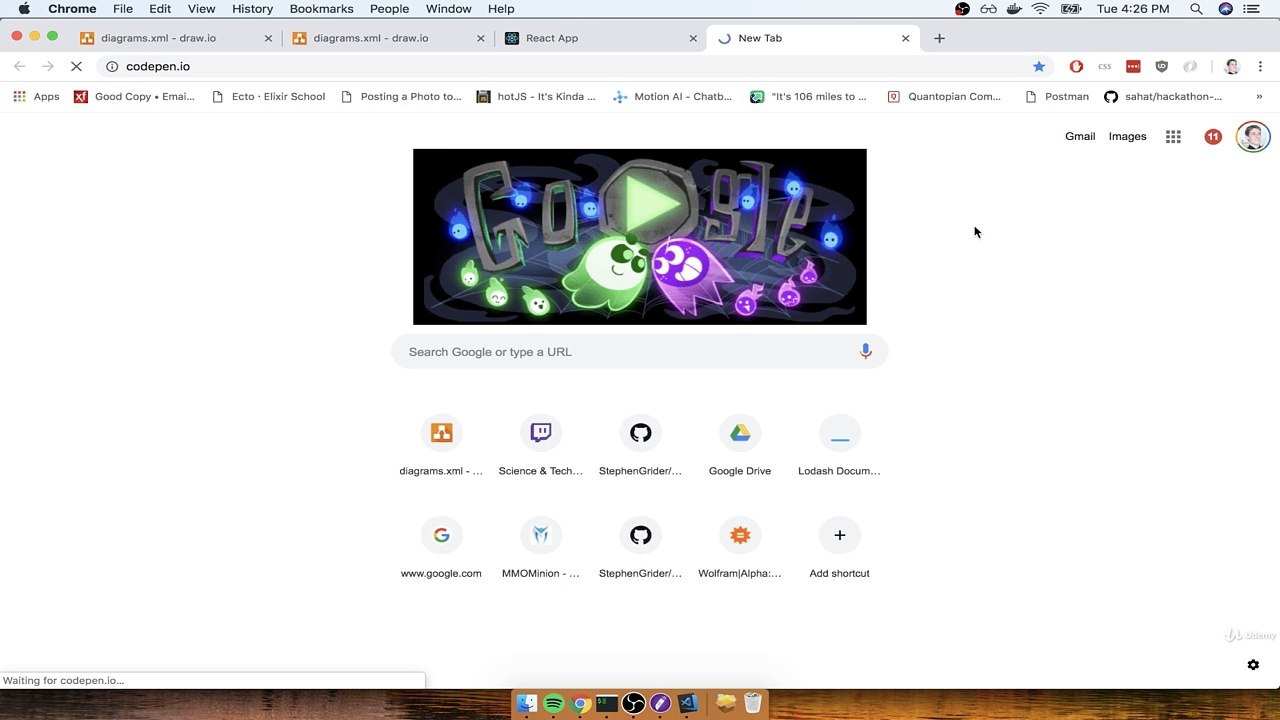Open the Google apps grid

click(x=1173, y=137)
